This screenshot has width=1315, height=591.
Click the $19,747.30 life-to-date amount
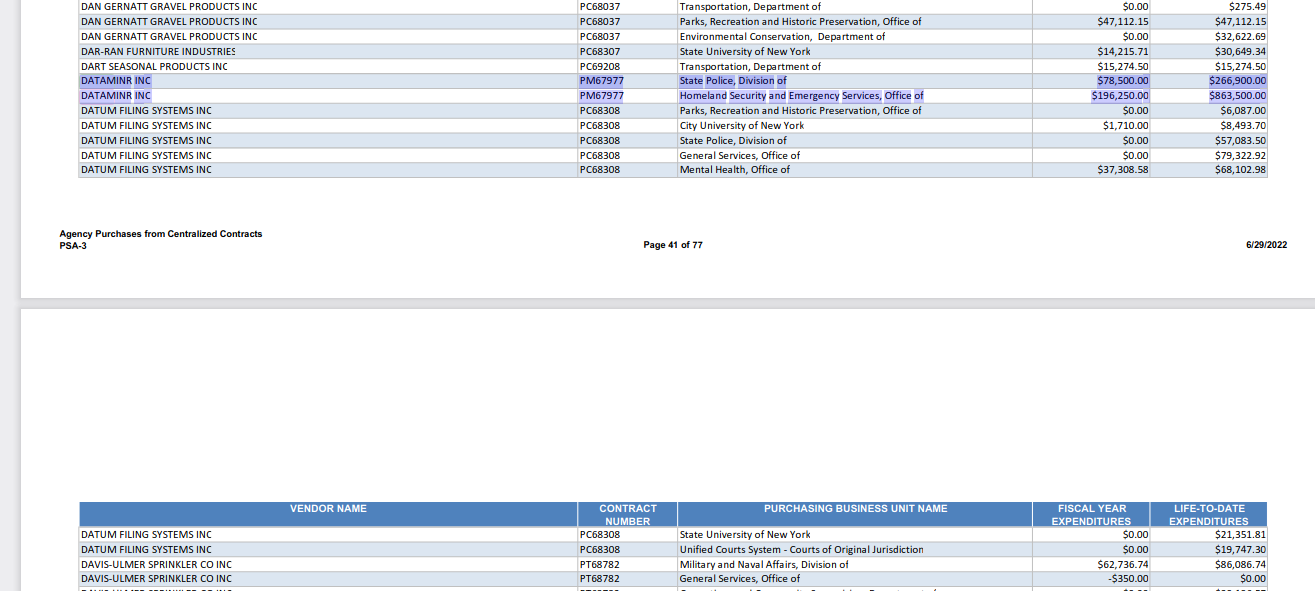tap(1240, 550)
